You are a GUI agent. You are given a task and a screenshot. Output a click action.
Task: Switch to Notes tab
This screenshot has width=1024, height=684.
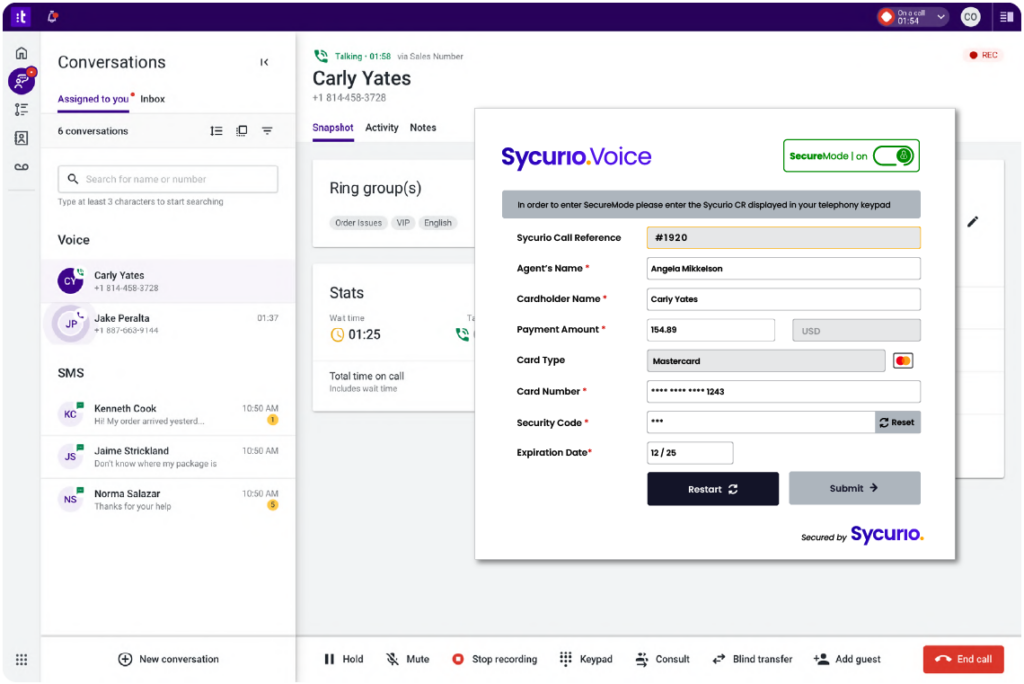[x=423, y=127]
